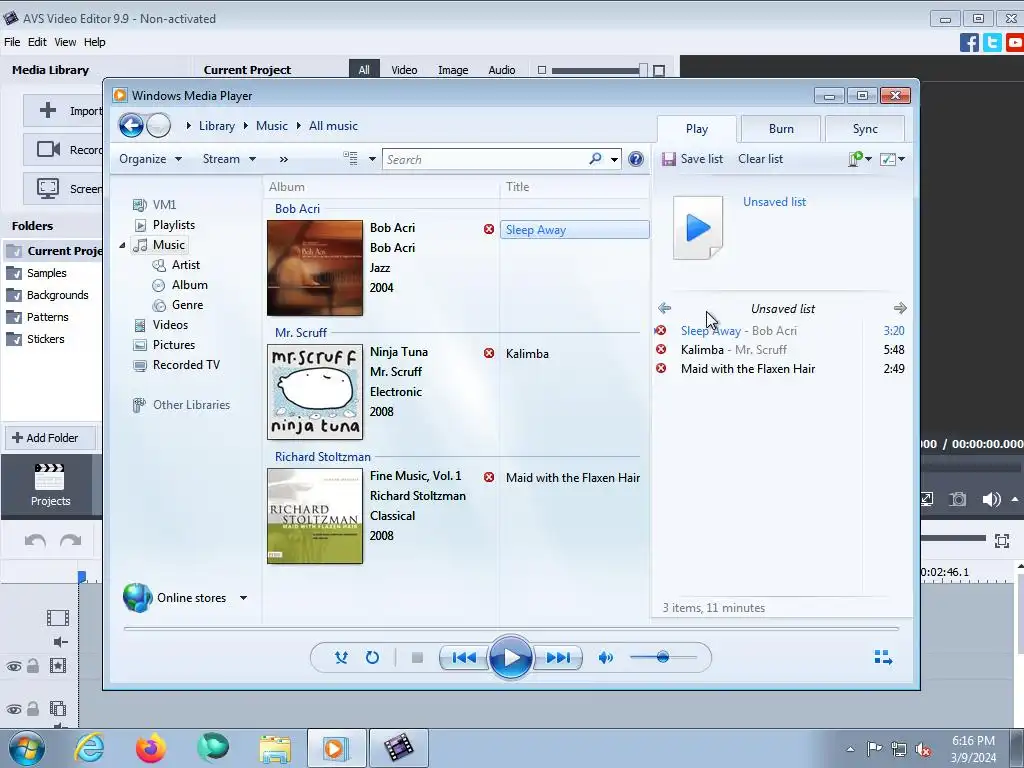Click the Back arrow in Media Player
The height and width of the screenshot is (768, 1024).
point(131,125)
